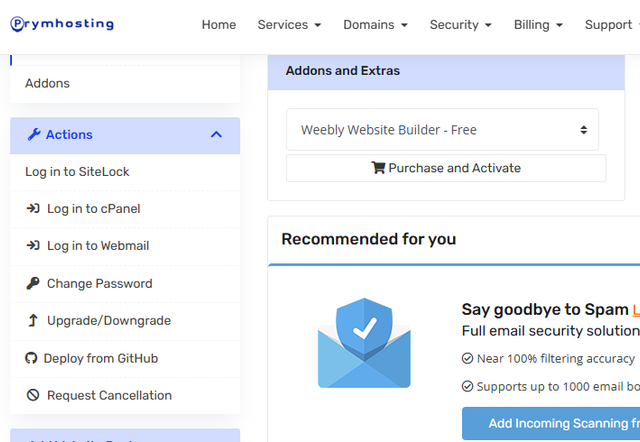Viewport: 640px width, 442px height.
Task: Click the Upgrade/Downgrade arrow icon
Action: click(x=32, y=321)
